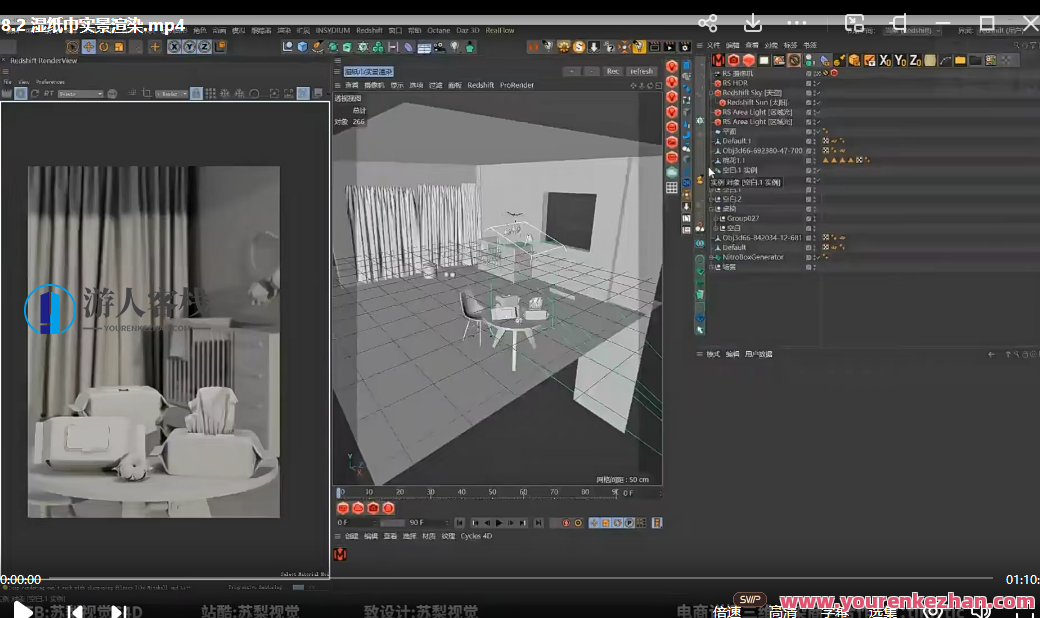The image size is (1040, 618).
Task: Select the NitroBoxGenerator object in list
Action: (x=752, y=257)
